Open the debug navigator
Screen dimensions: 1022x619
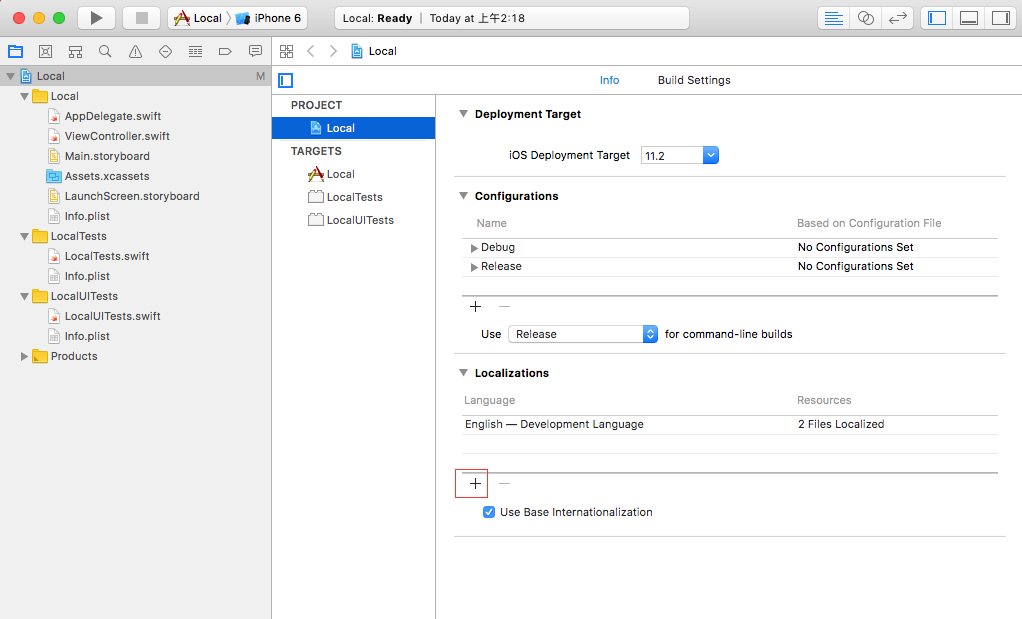(196, 51)
